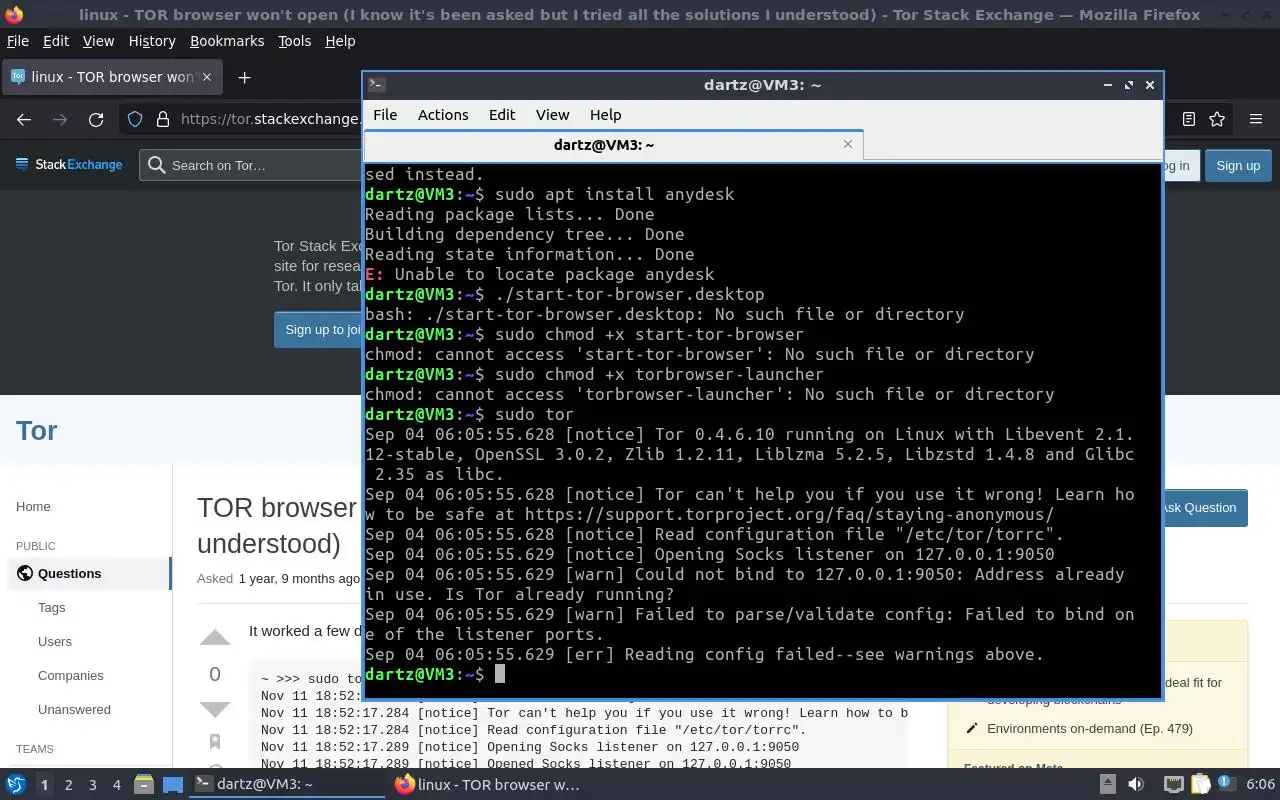Switch to workspace 2 in taskbar
The image size is (1280, 800).
pyautogui.click(x=68, y=785)
